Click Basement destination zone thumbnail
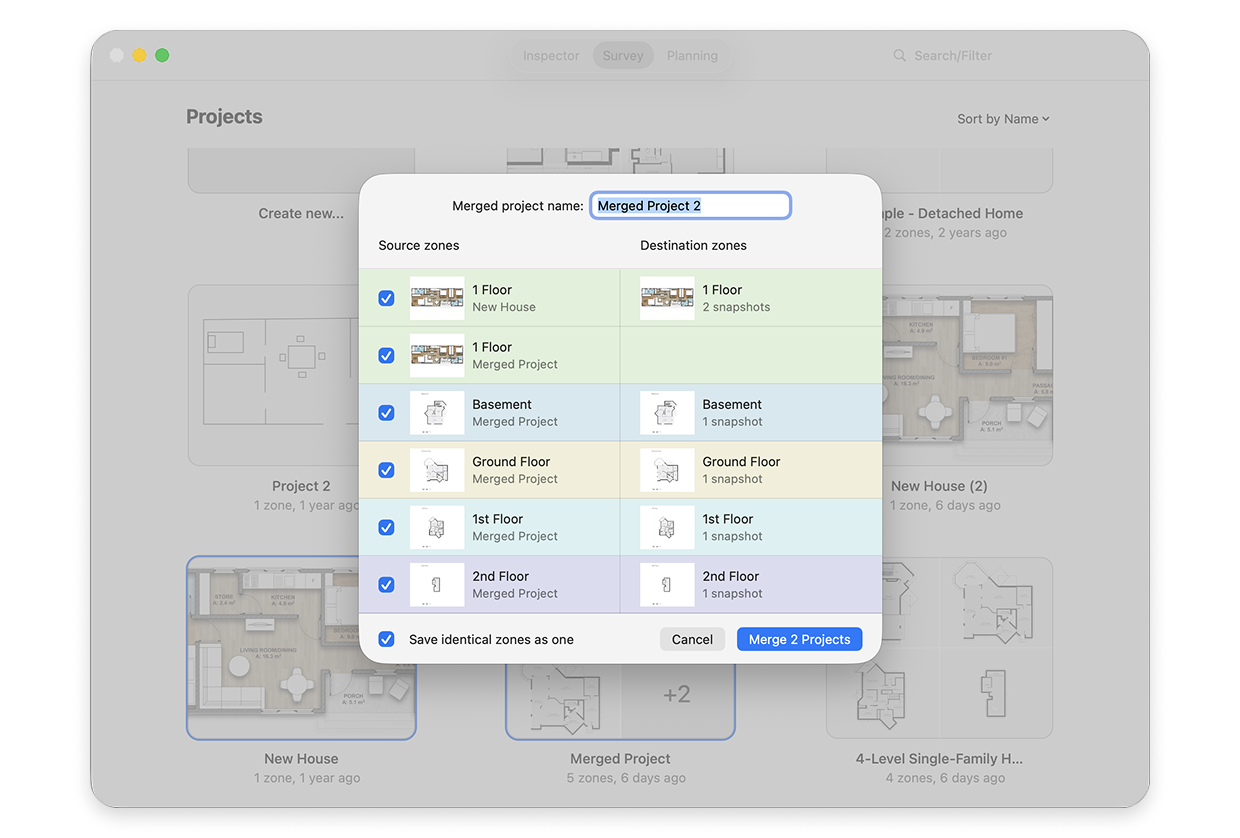This screenshot has width=1240, height=838. tap(667, 413)
